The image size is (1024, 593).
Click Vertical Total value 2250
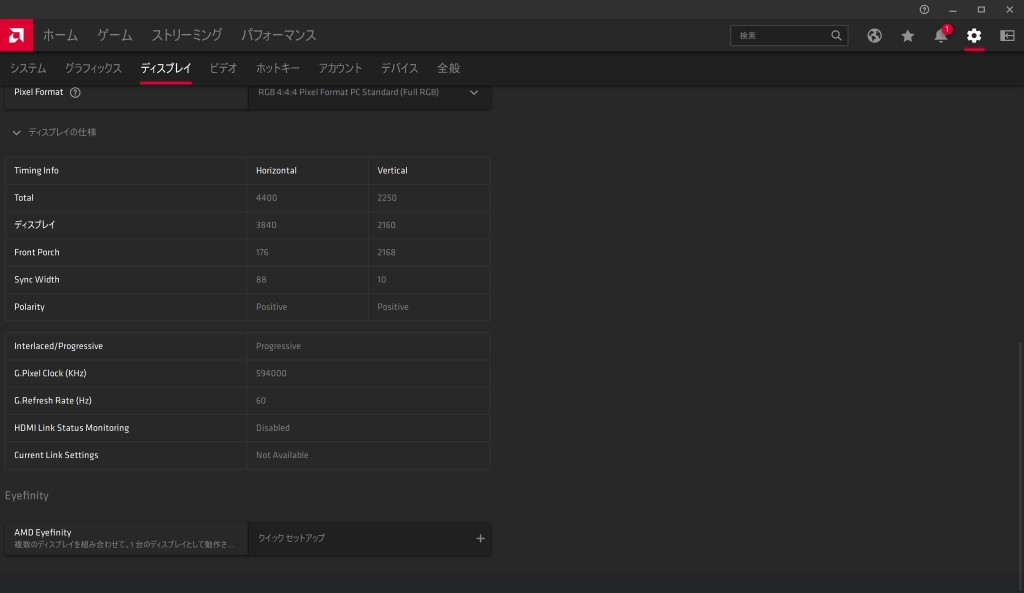[387, 198]
